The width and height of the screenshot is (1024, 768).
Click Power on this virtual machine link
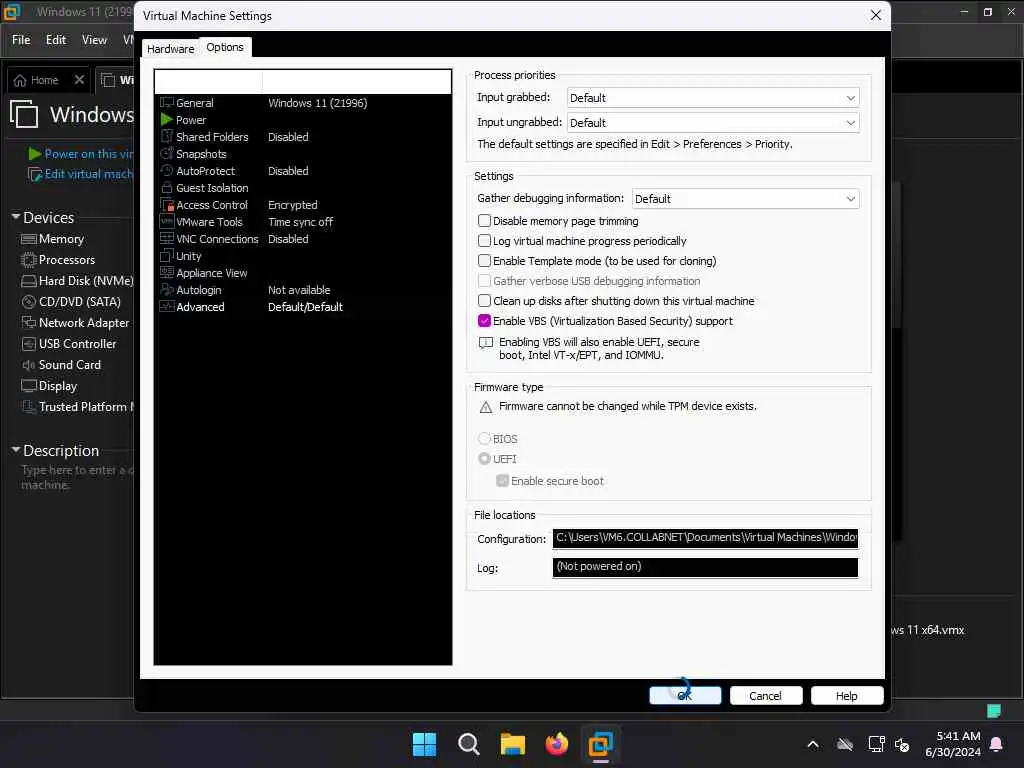point(81,153)
